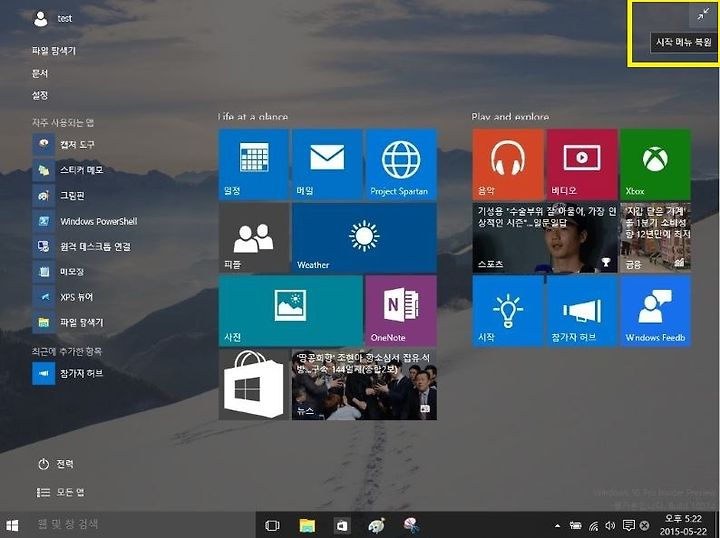Open 설정 from the Start menu
The width and height of the screenshot is (720, 538).
pos(40,95)
